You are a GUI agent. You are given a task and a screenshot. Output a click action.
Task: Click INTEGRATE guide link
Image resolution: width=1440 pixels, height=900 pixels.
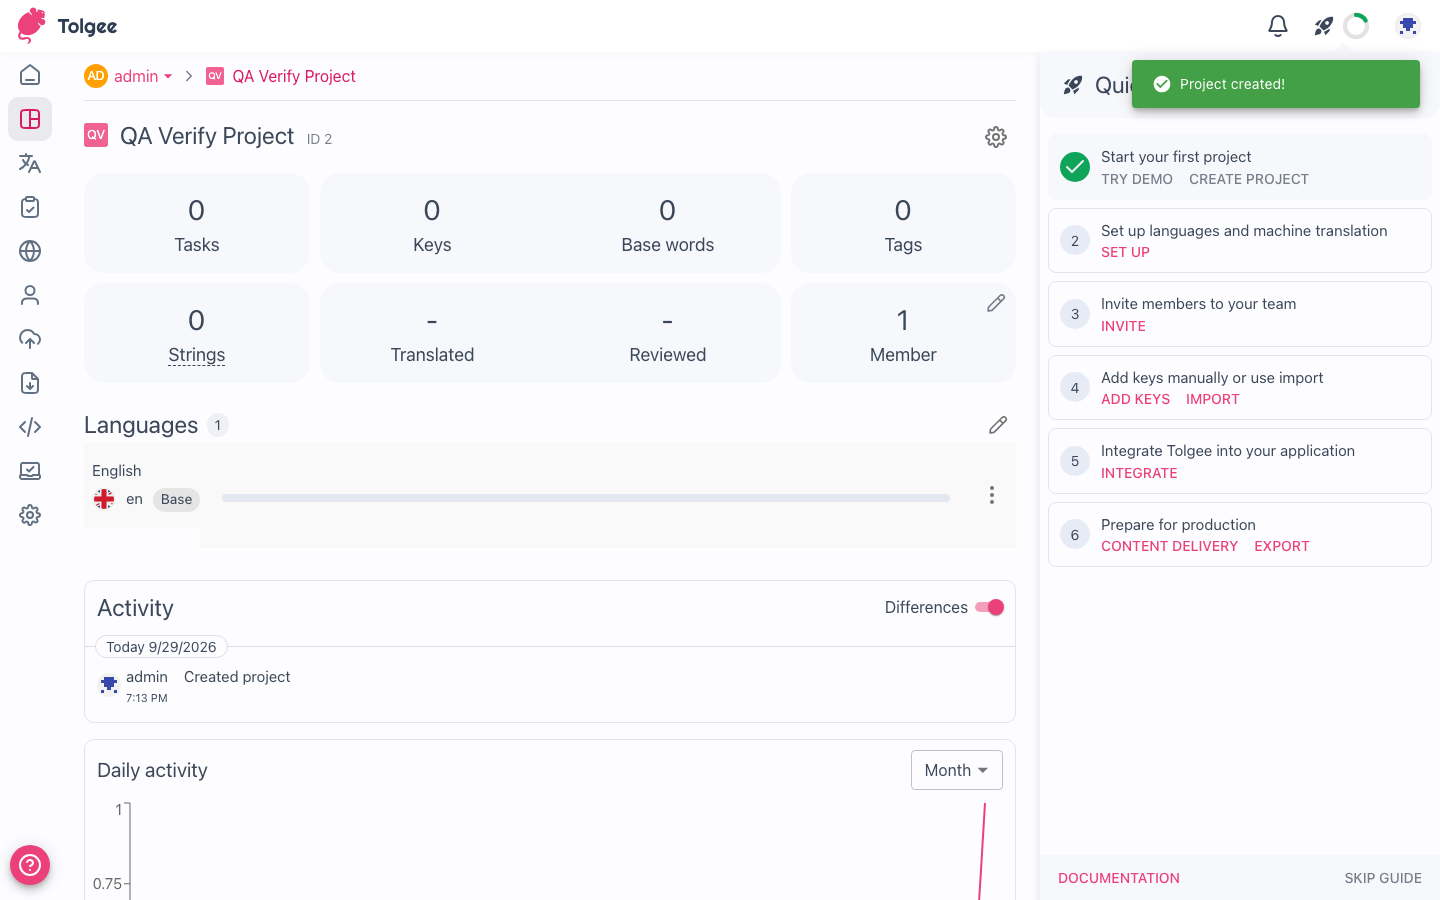[x=1139, y=473]
